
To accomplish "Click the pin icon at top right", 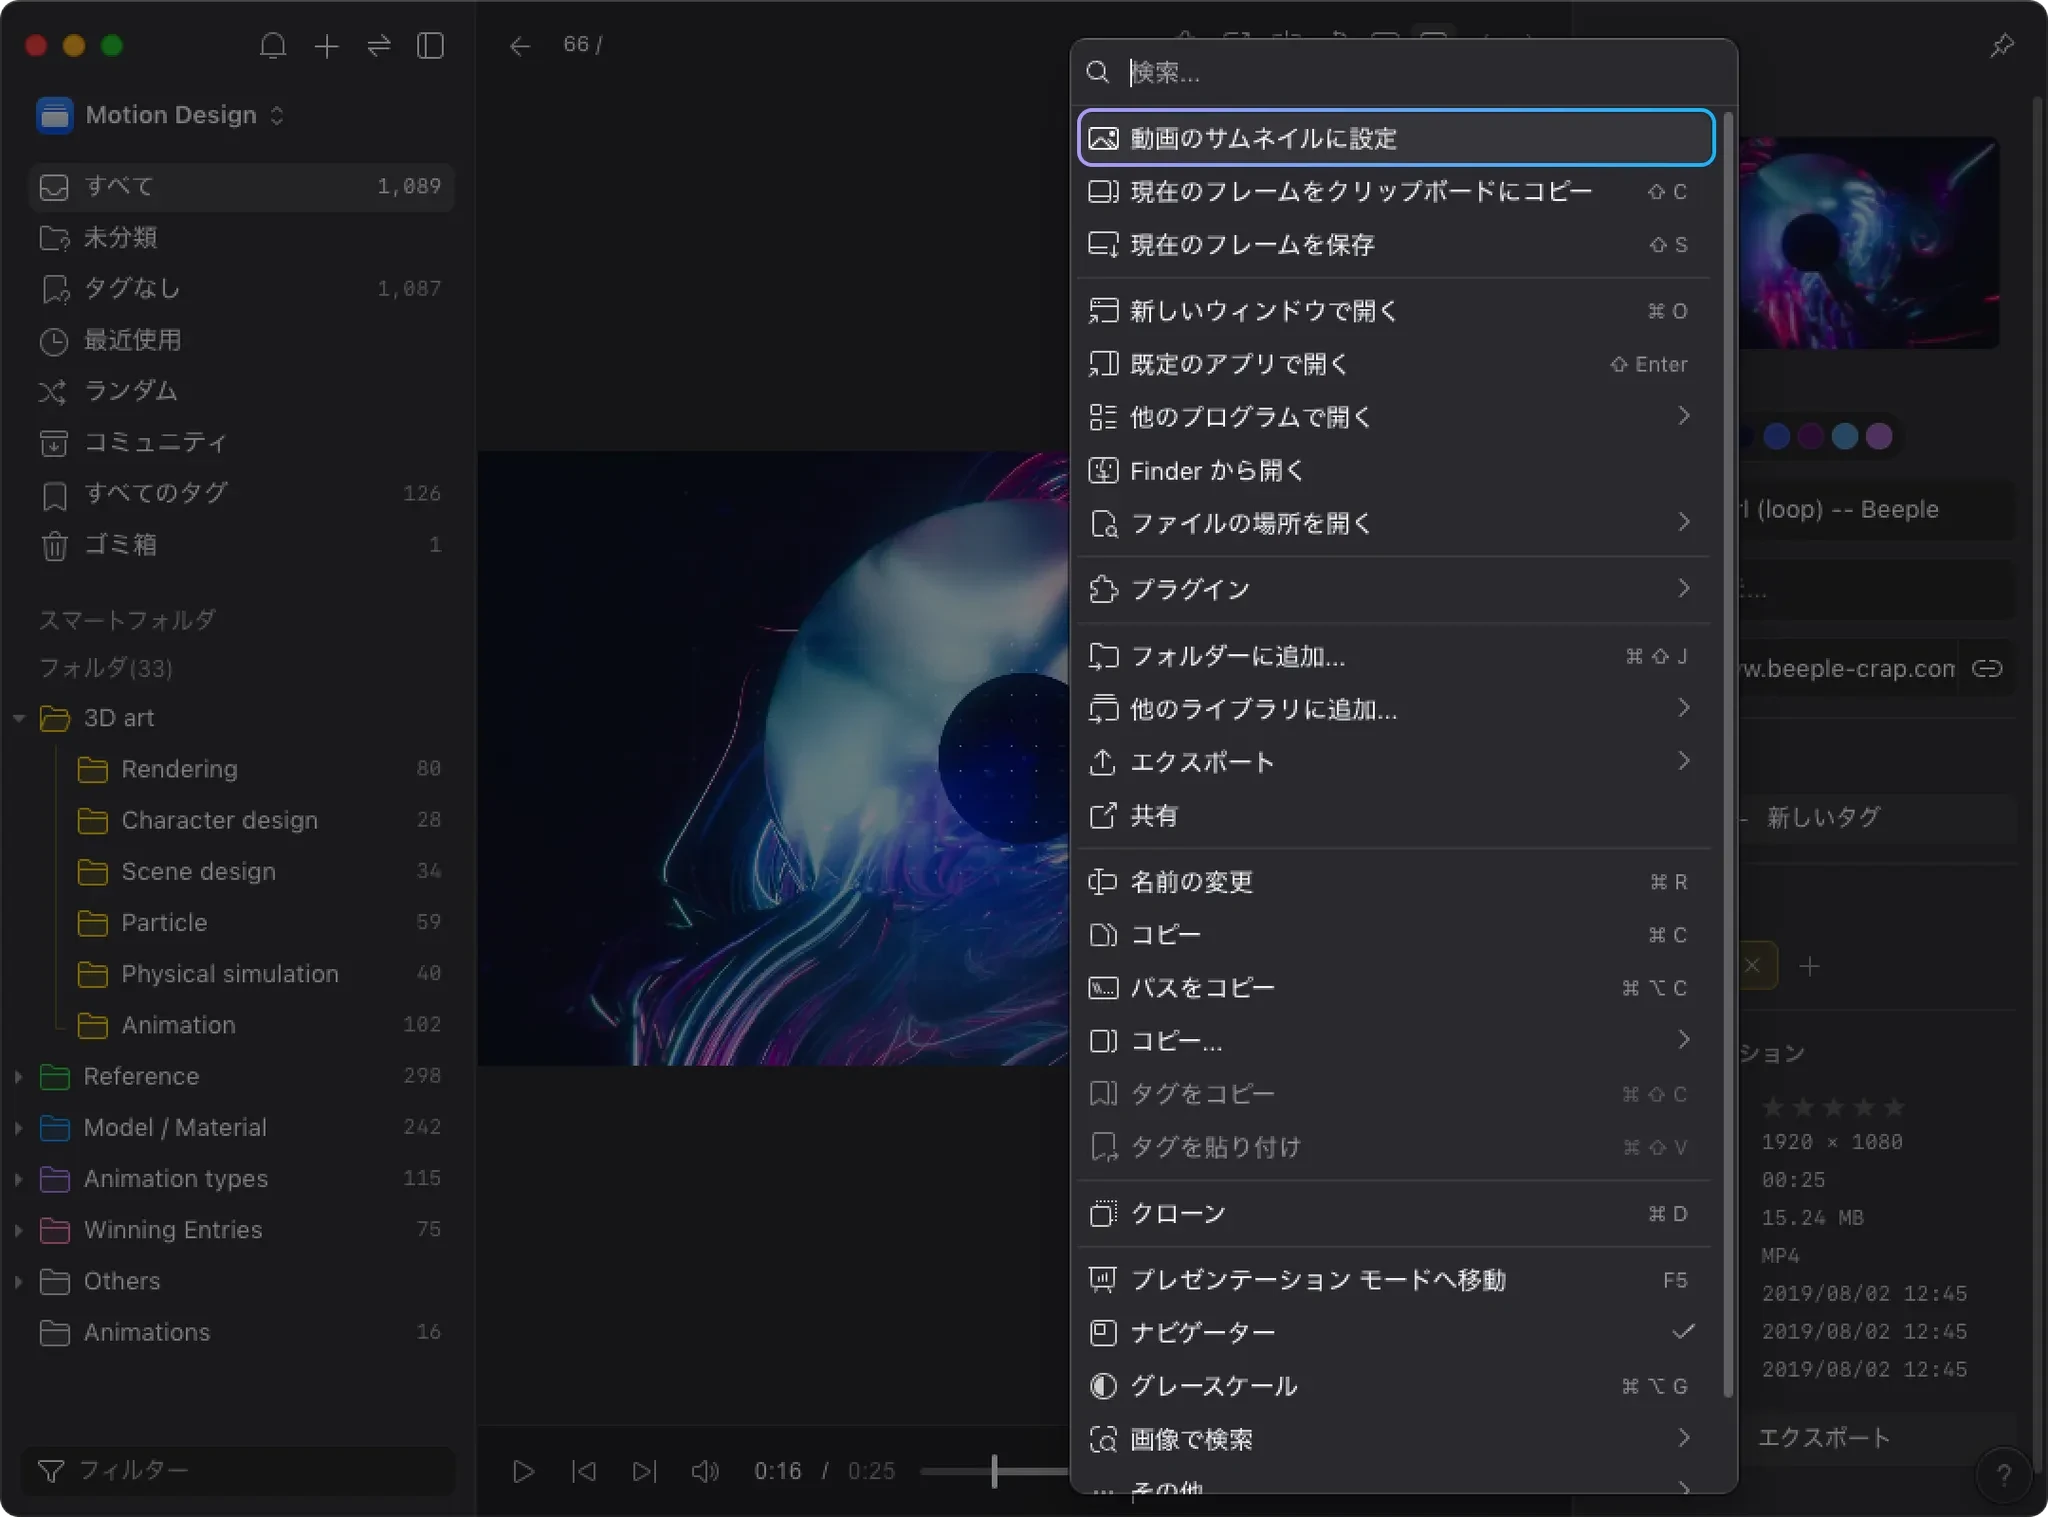I will pyautogui.click(x=2001, y=46).
